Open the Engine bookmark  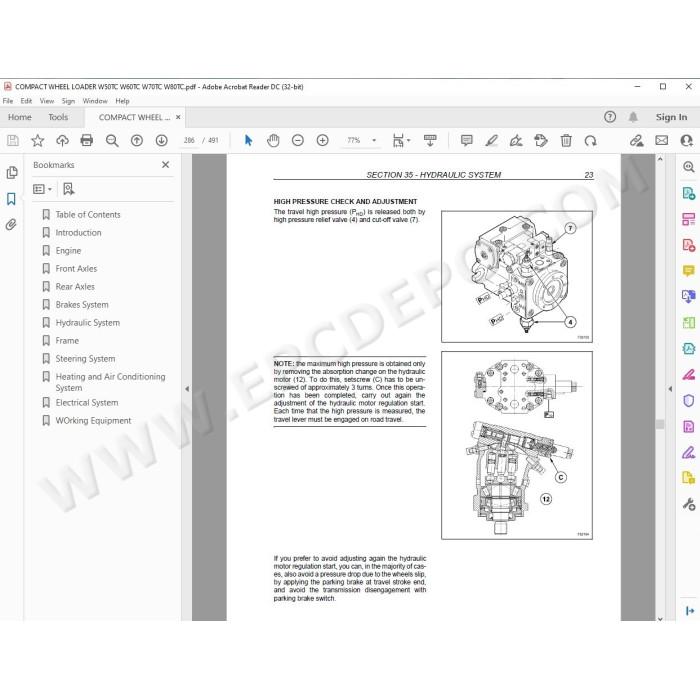pyautogui.click(x=68, y=250)
